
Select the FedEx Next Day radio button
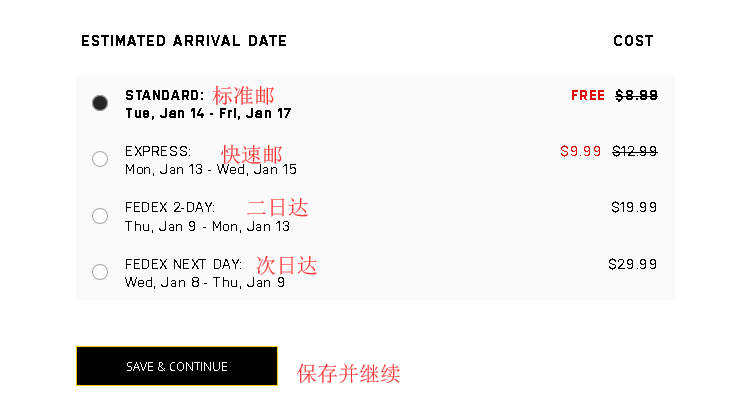click(100, 272)
